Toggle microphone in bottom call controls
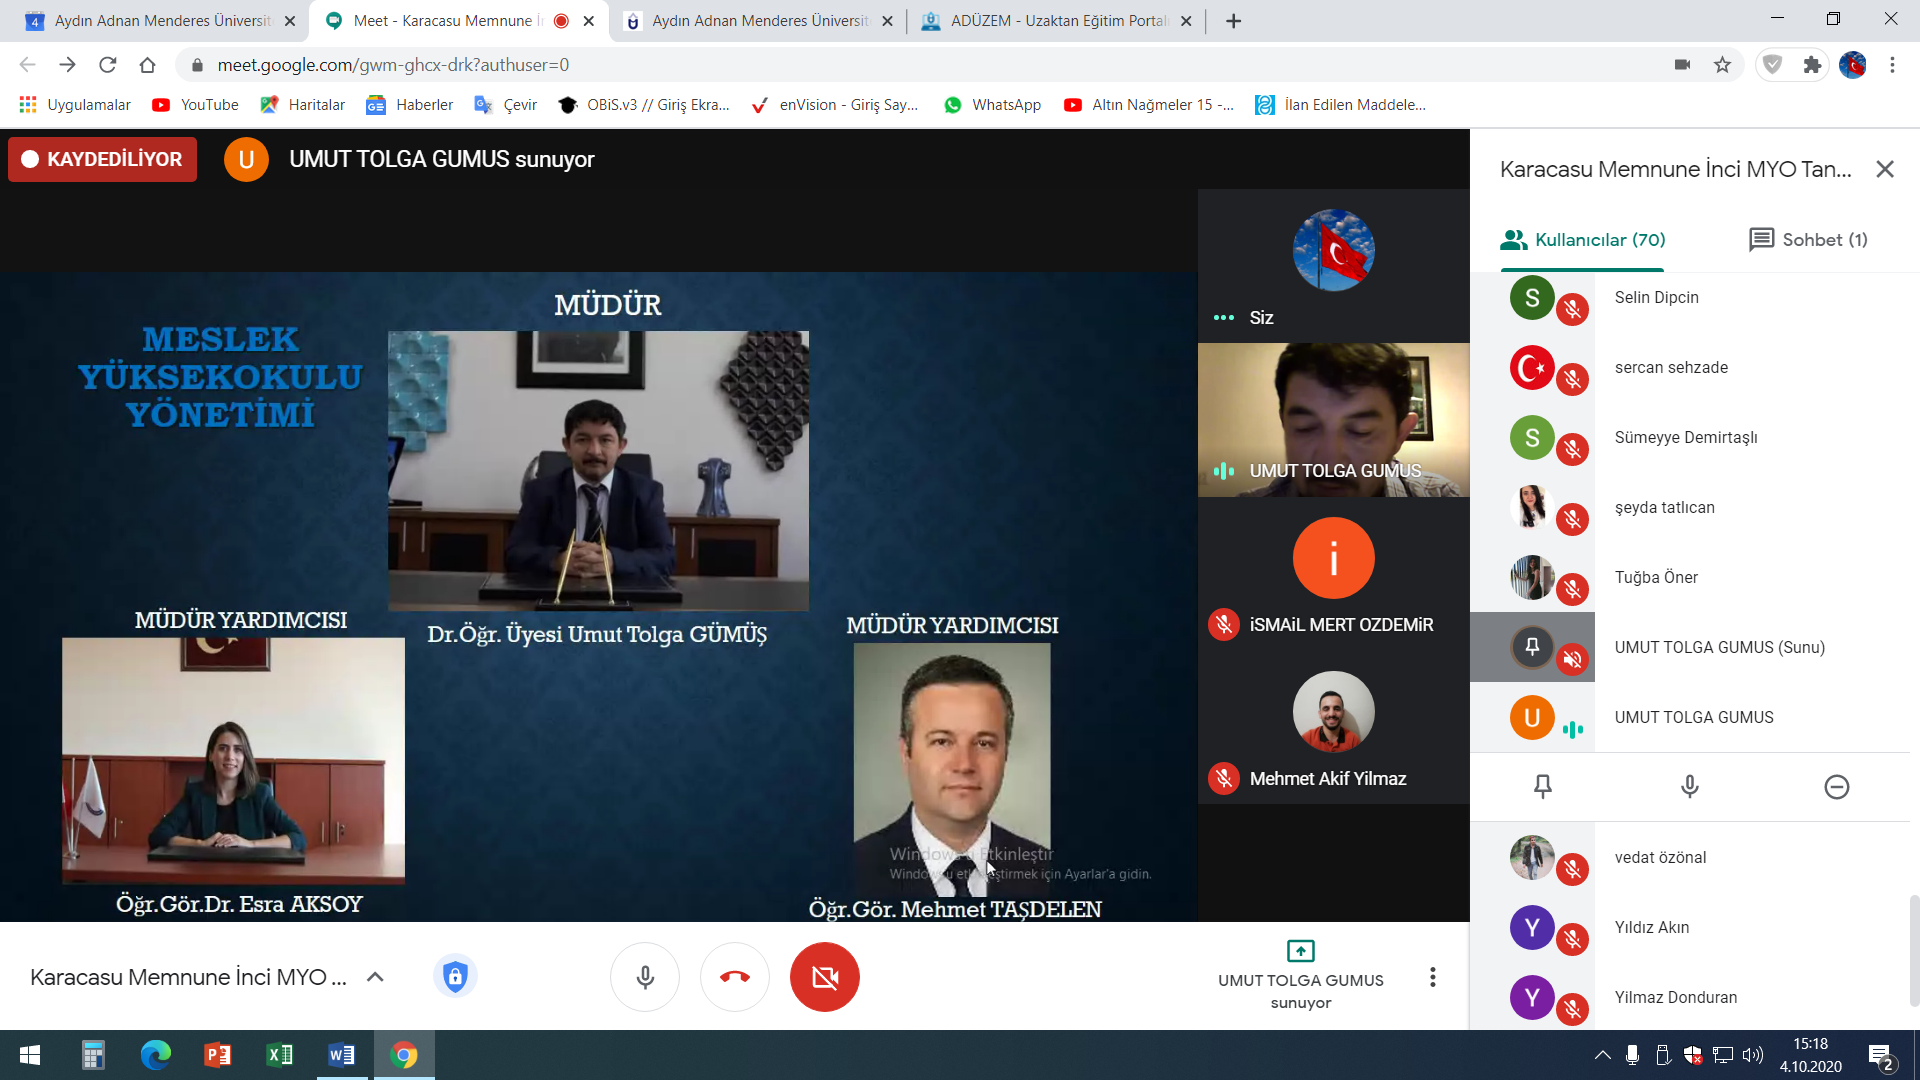The width and height of the screenshot is (1920, 1080). [x=645, y=977]
